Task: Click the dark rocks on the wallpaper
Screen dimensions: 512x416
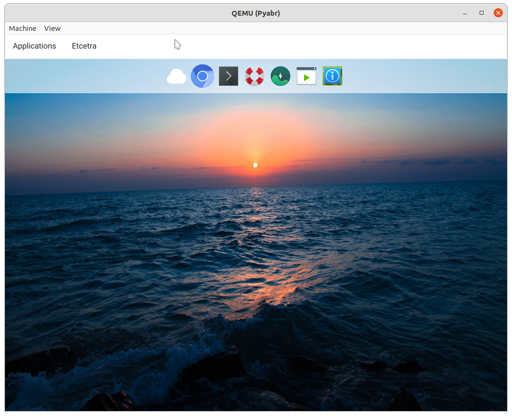Action: click(x=213, y=370)
